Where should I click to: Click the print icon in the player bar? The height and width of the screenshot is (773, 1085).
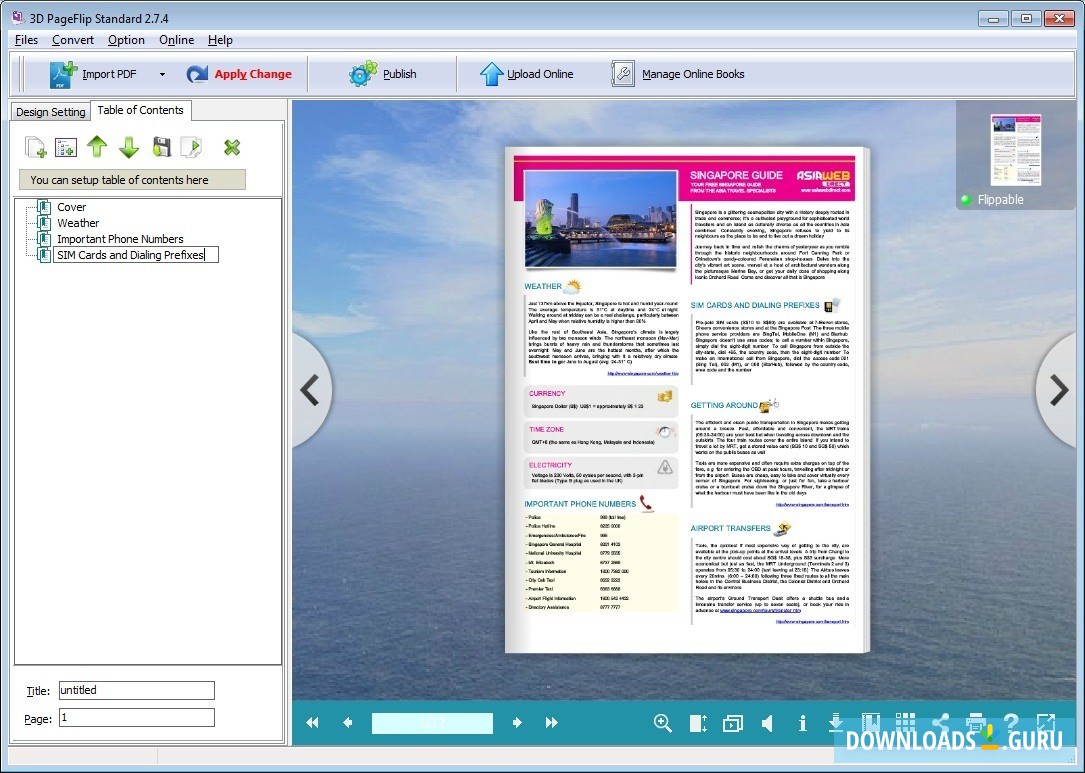coord(976,723)
